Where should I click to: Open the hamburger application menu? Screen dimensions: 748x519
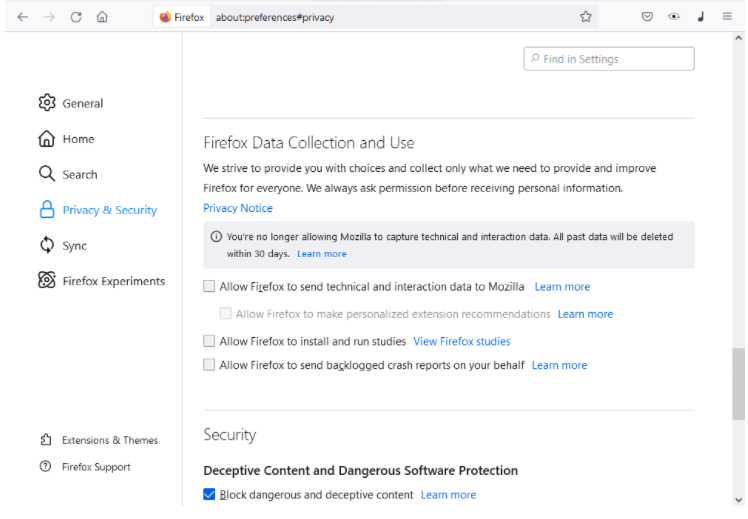(727, 17)
